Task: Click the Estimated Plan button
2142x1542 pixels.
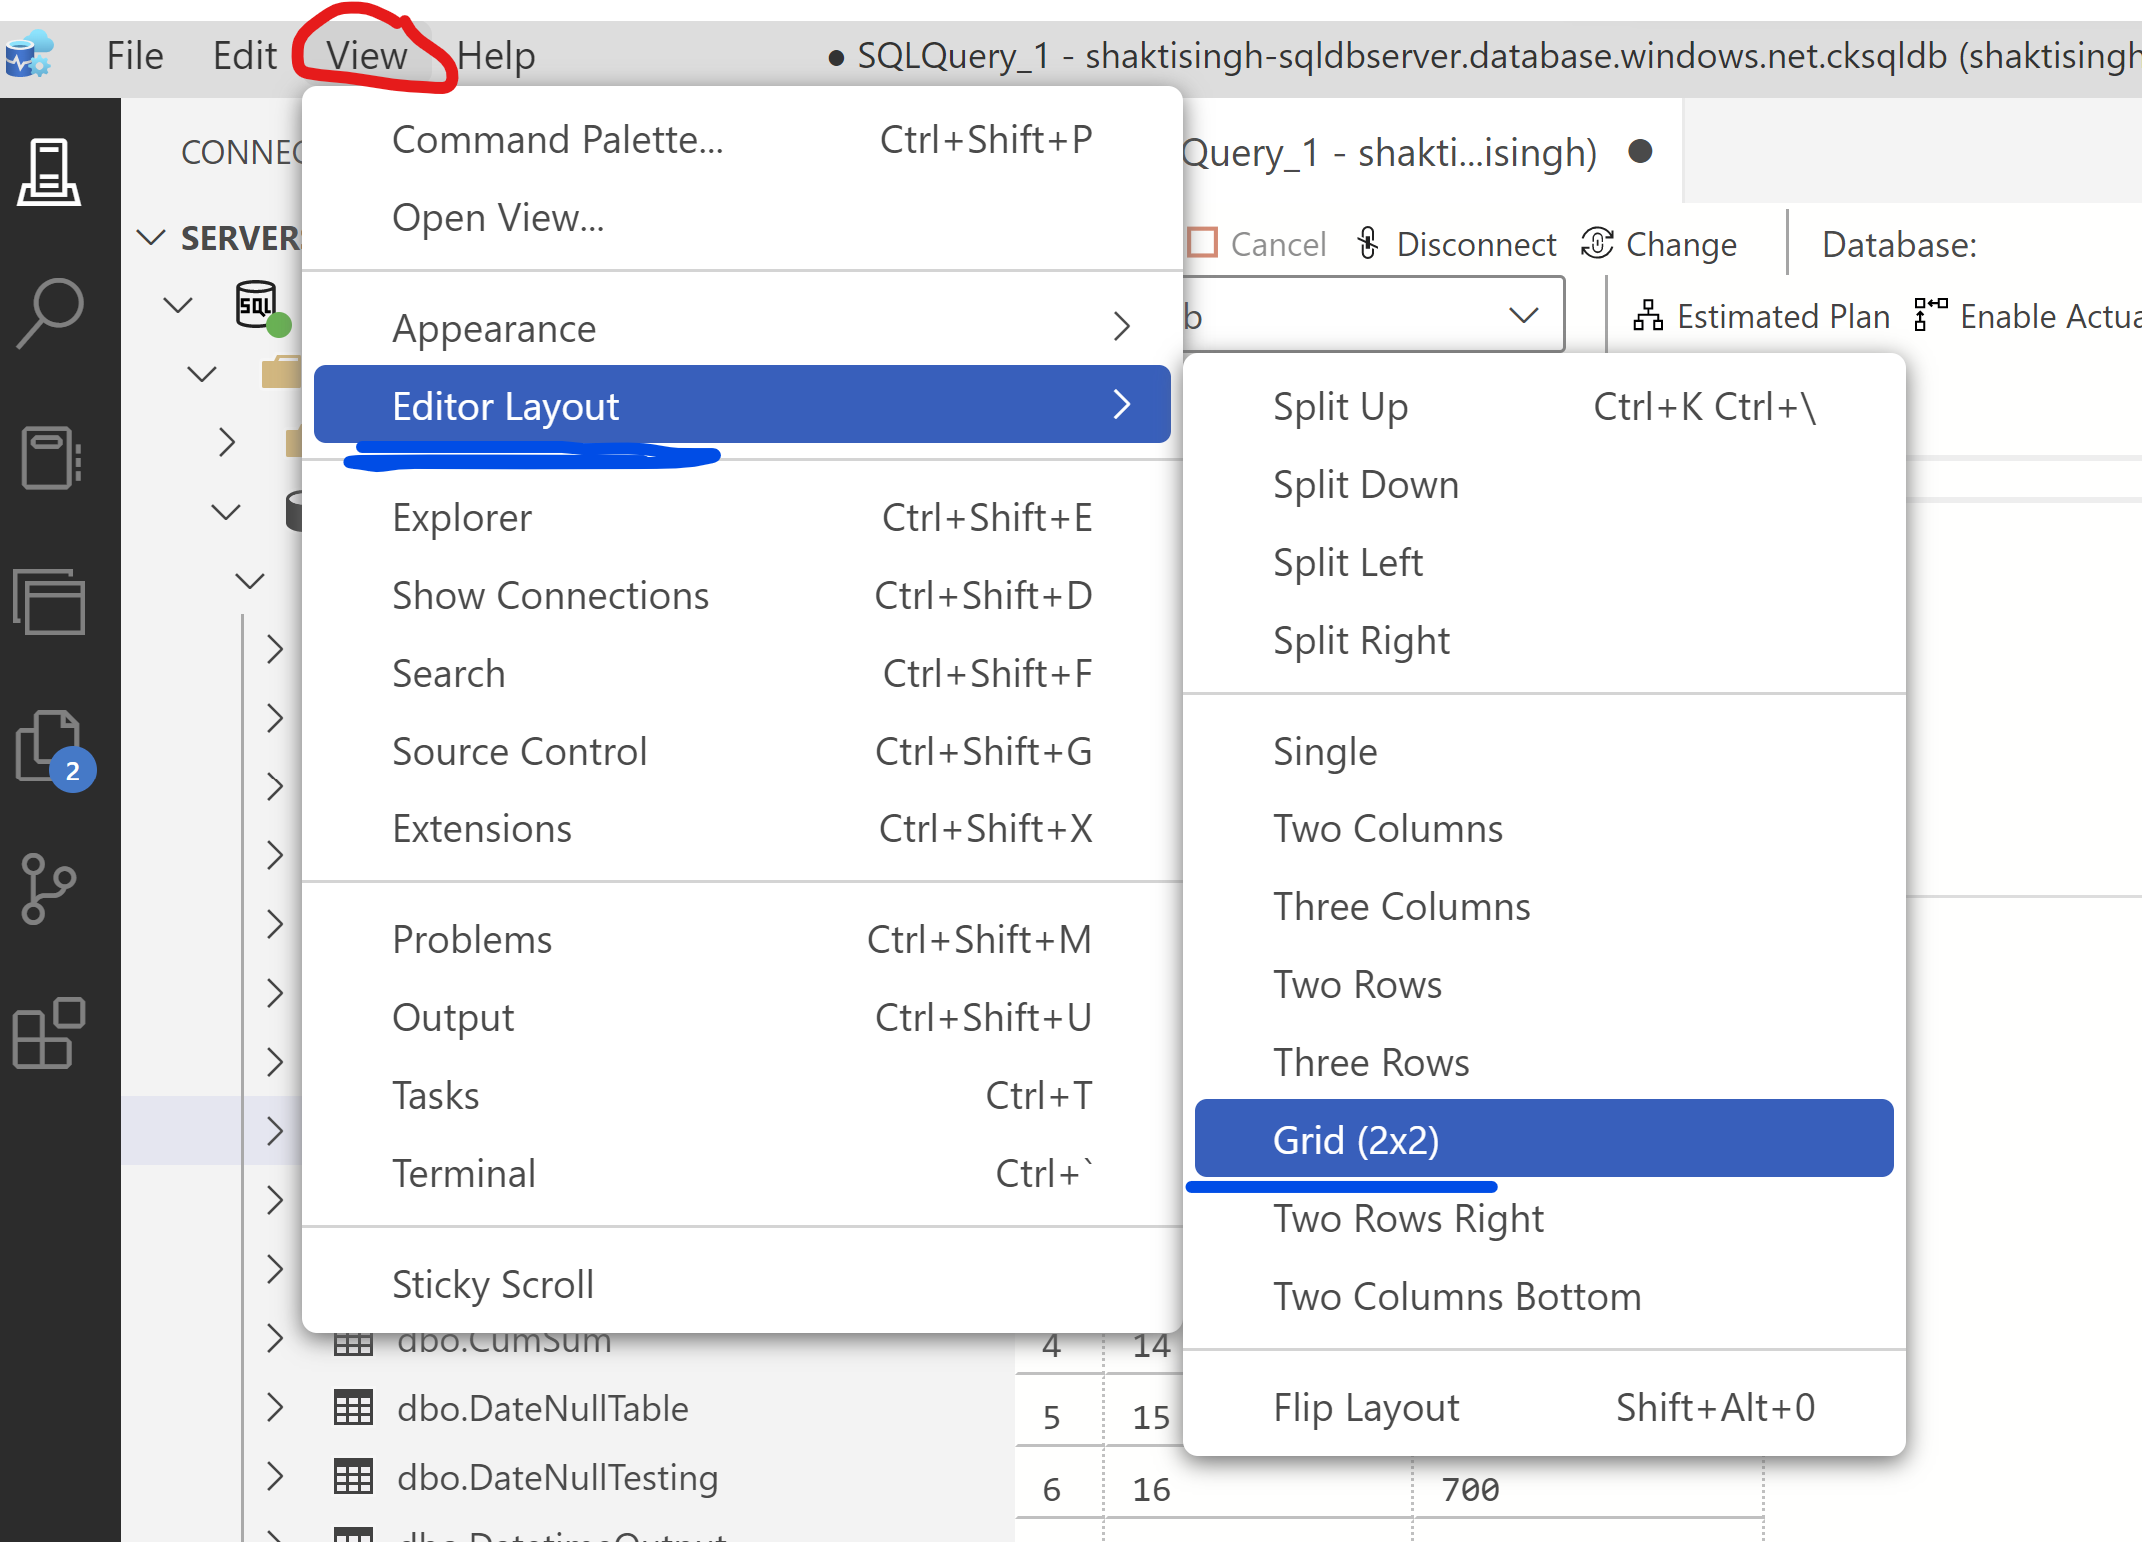Action: click(1762, 316)
